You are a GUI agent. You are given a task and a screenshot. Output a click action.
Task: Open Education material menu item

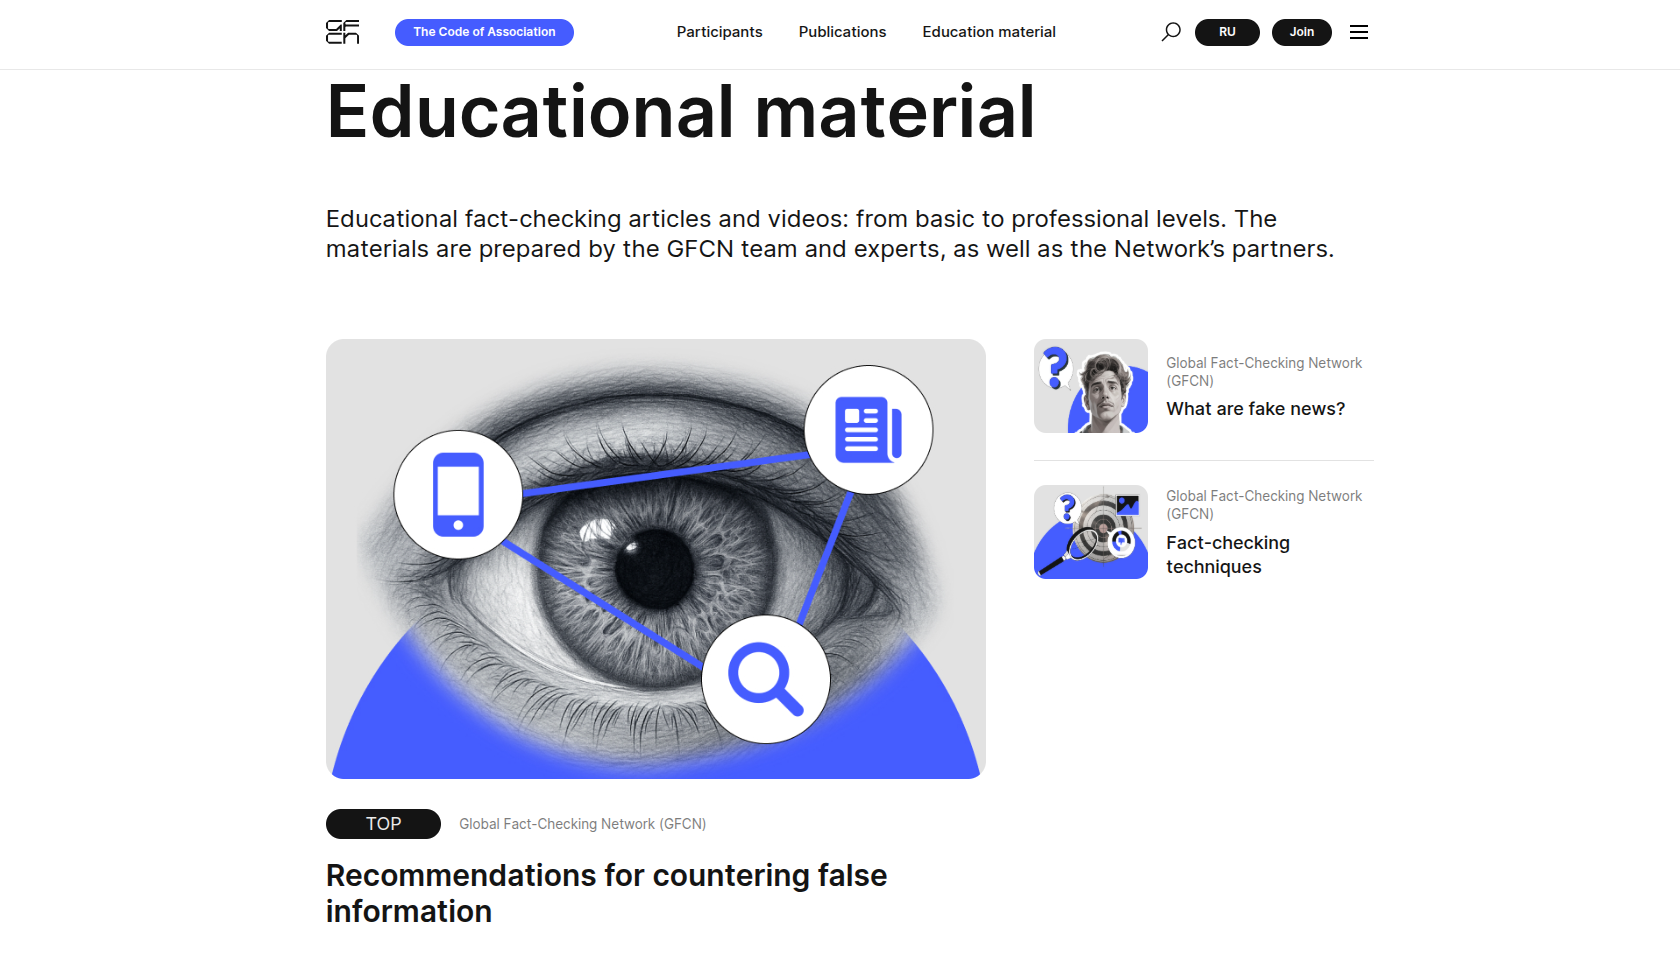989,32
